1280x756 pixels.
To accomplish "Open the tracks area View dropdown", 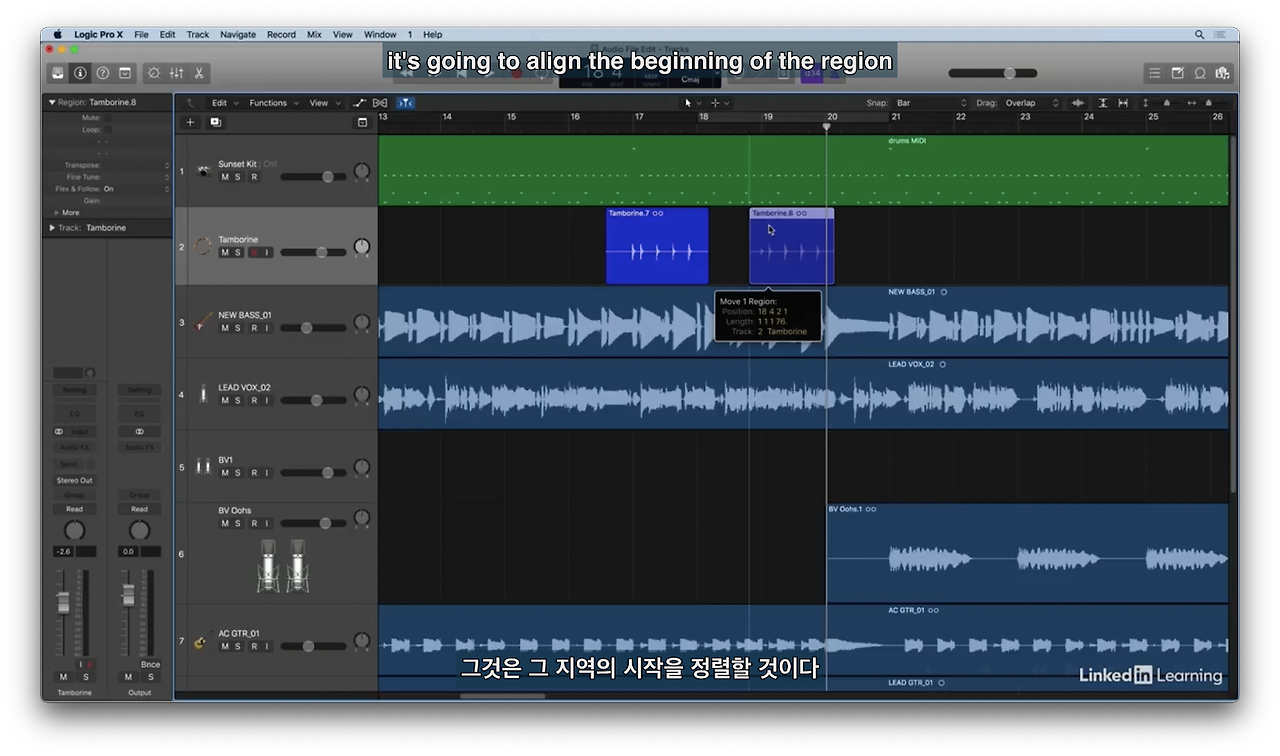I will click(x=323, y=103).
